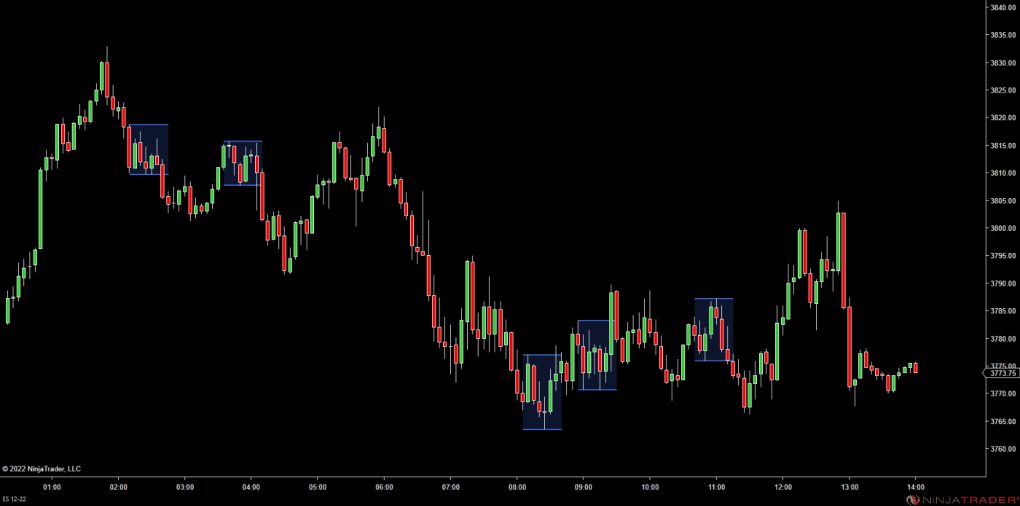This screenshot has height=506, width=1020.
Task: Select the lowest blue rectangle after 08:00
Action: [542, 392]
